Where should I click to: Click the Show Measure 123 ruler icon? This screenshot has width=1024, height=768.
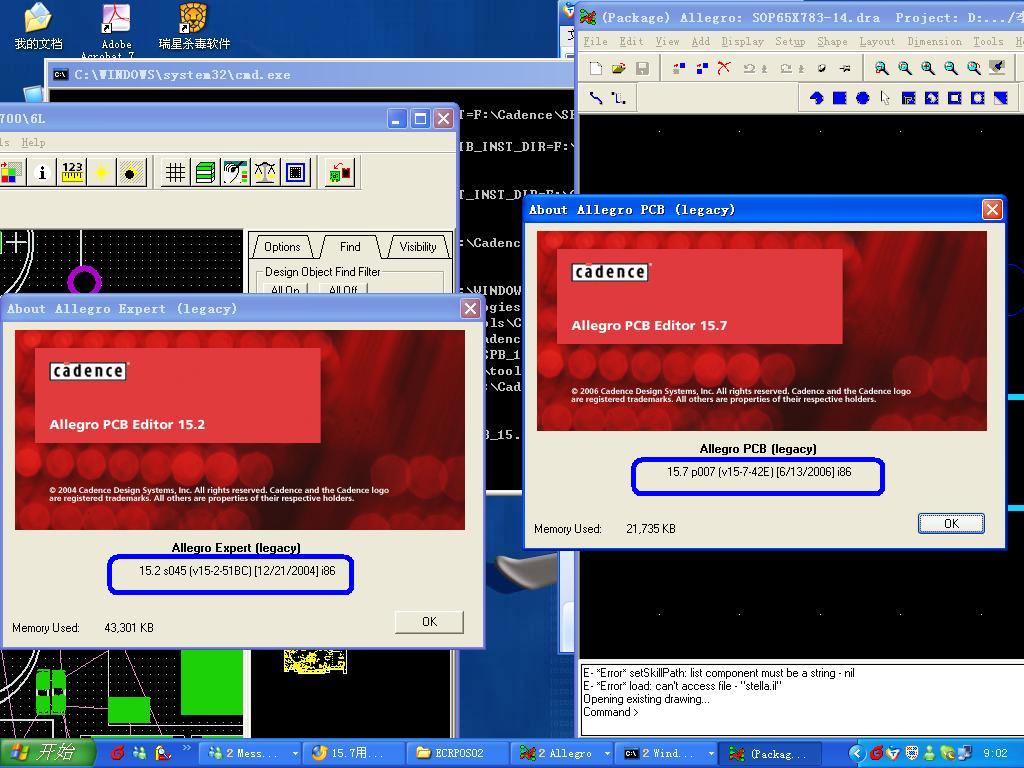(72, 172)
